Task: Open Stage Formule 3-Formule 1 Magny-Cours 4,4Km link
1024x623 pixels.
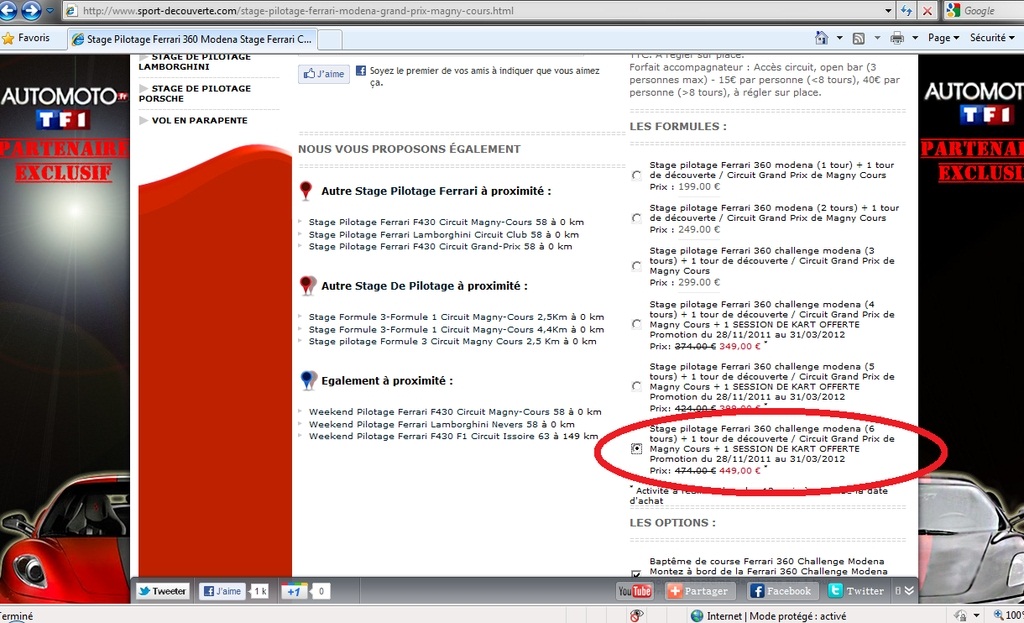Action: [456, 329]
